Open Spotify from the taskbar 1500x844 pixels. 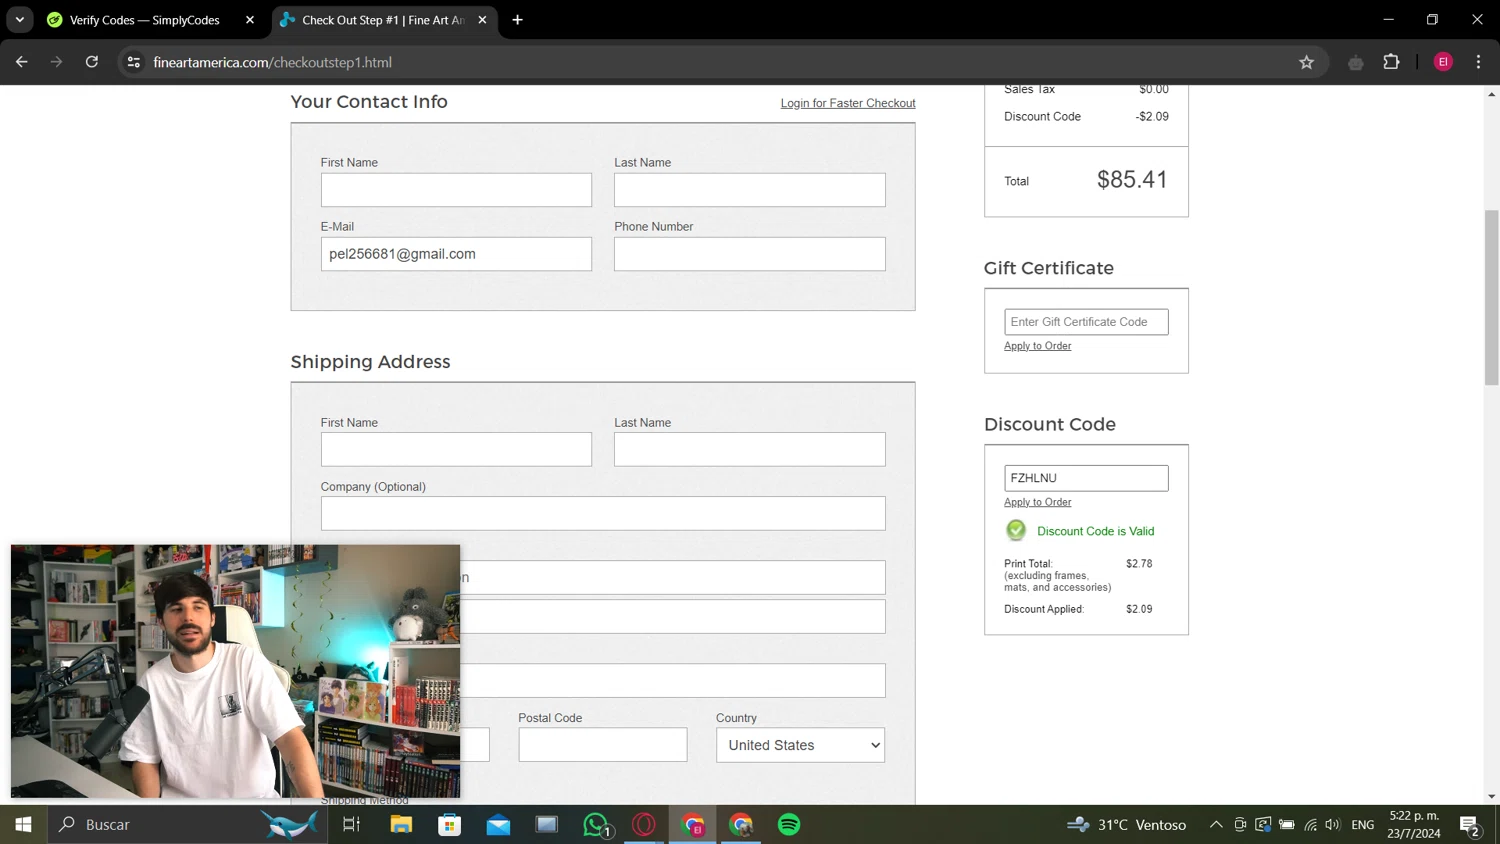coord(789,824)
